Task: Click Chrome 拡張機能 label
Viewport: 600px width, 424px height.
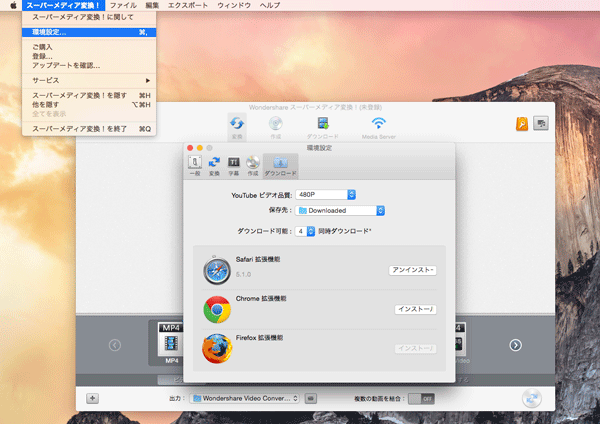Action: point(261,298)
